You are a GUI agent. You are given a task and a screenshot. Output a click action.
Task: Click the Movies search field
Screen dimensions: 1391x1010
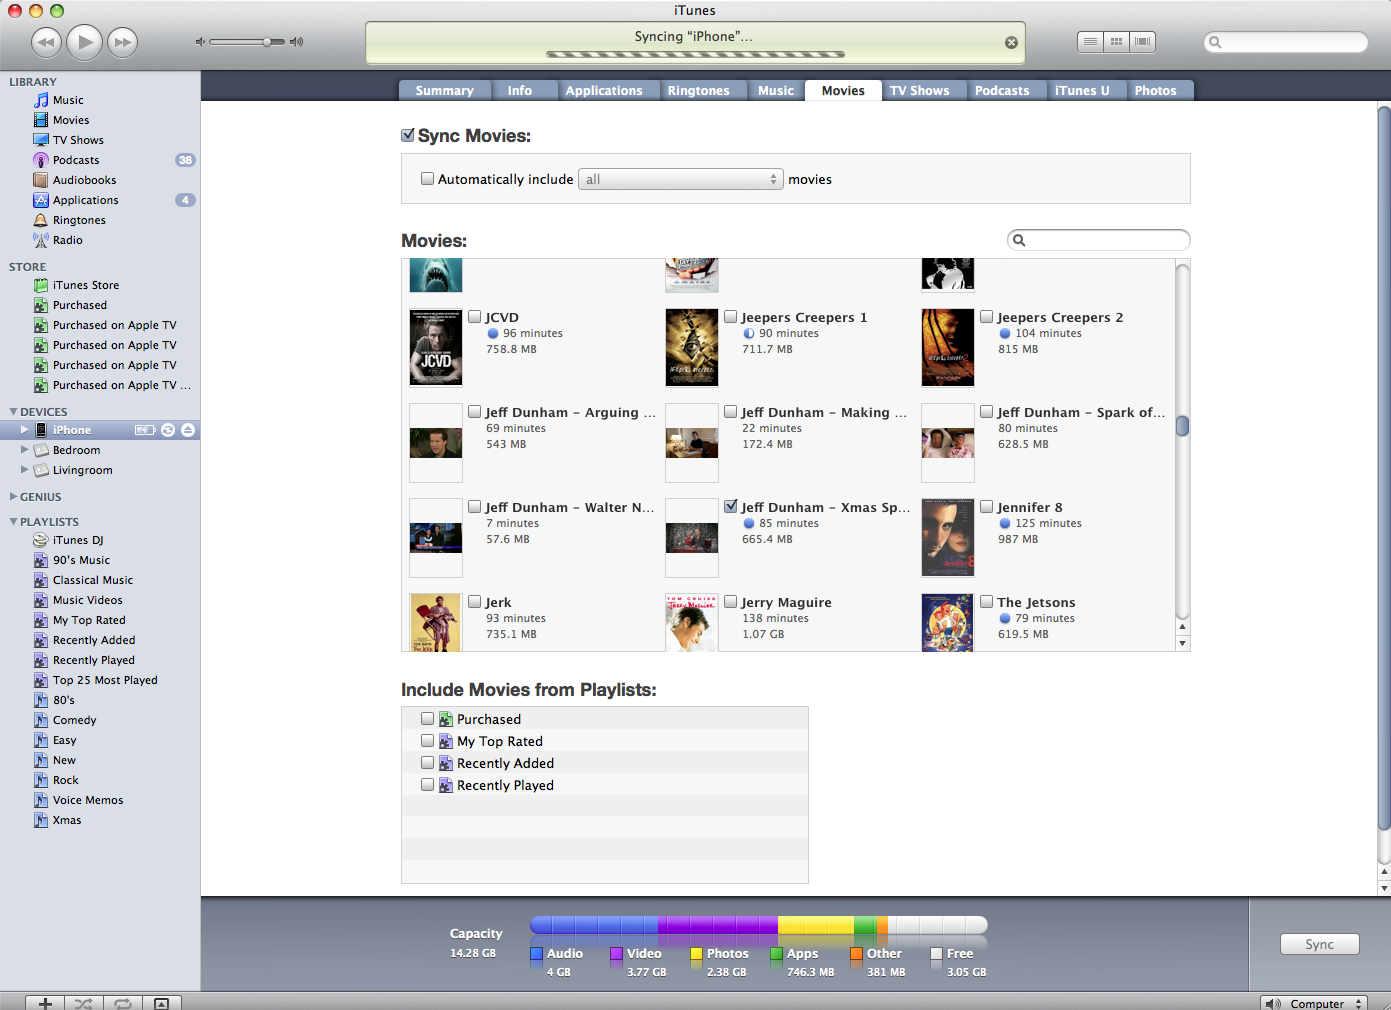pos(1098,240)
